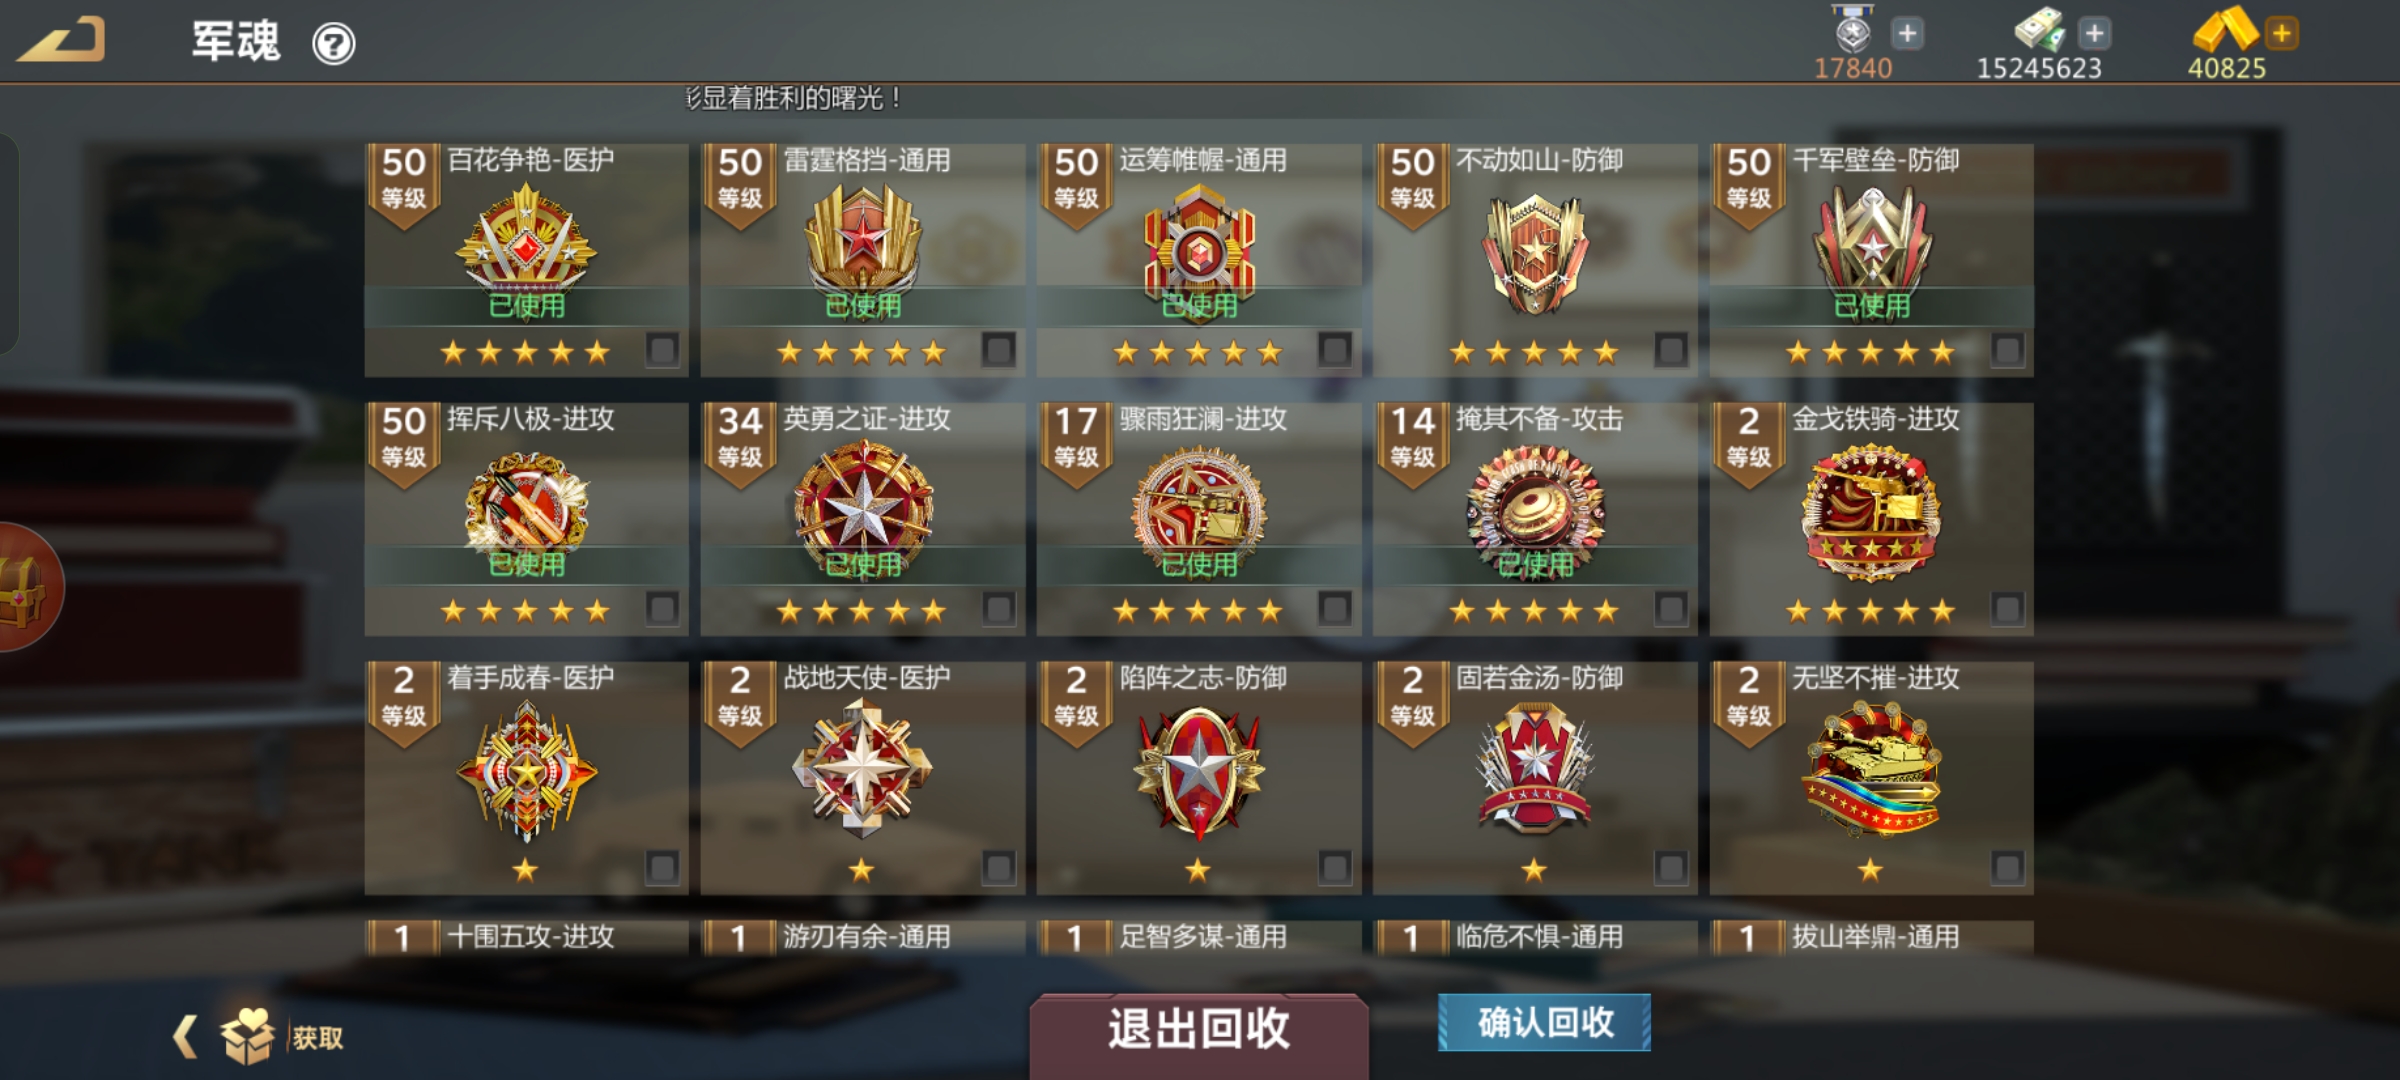
Task: Add cash using the plus button
Action: pos(2094,33)
